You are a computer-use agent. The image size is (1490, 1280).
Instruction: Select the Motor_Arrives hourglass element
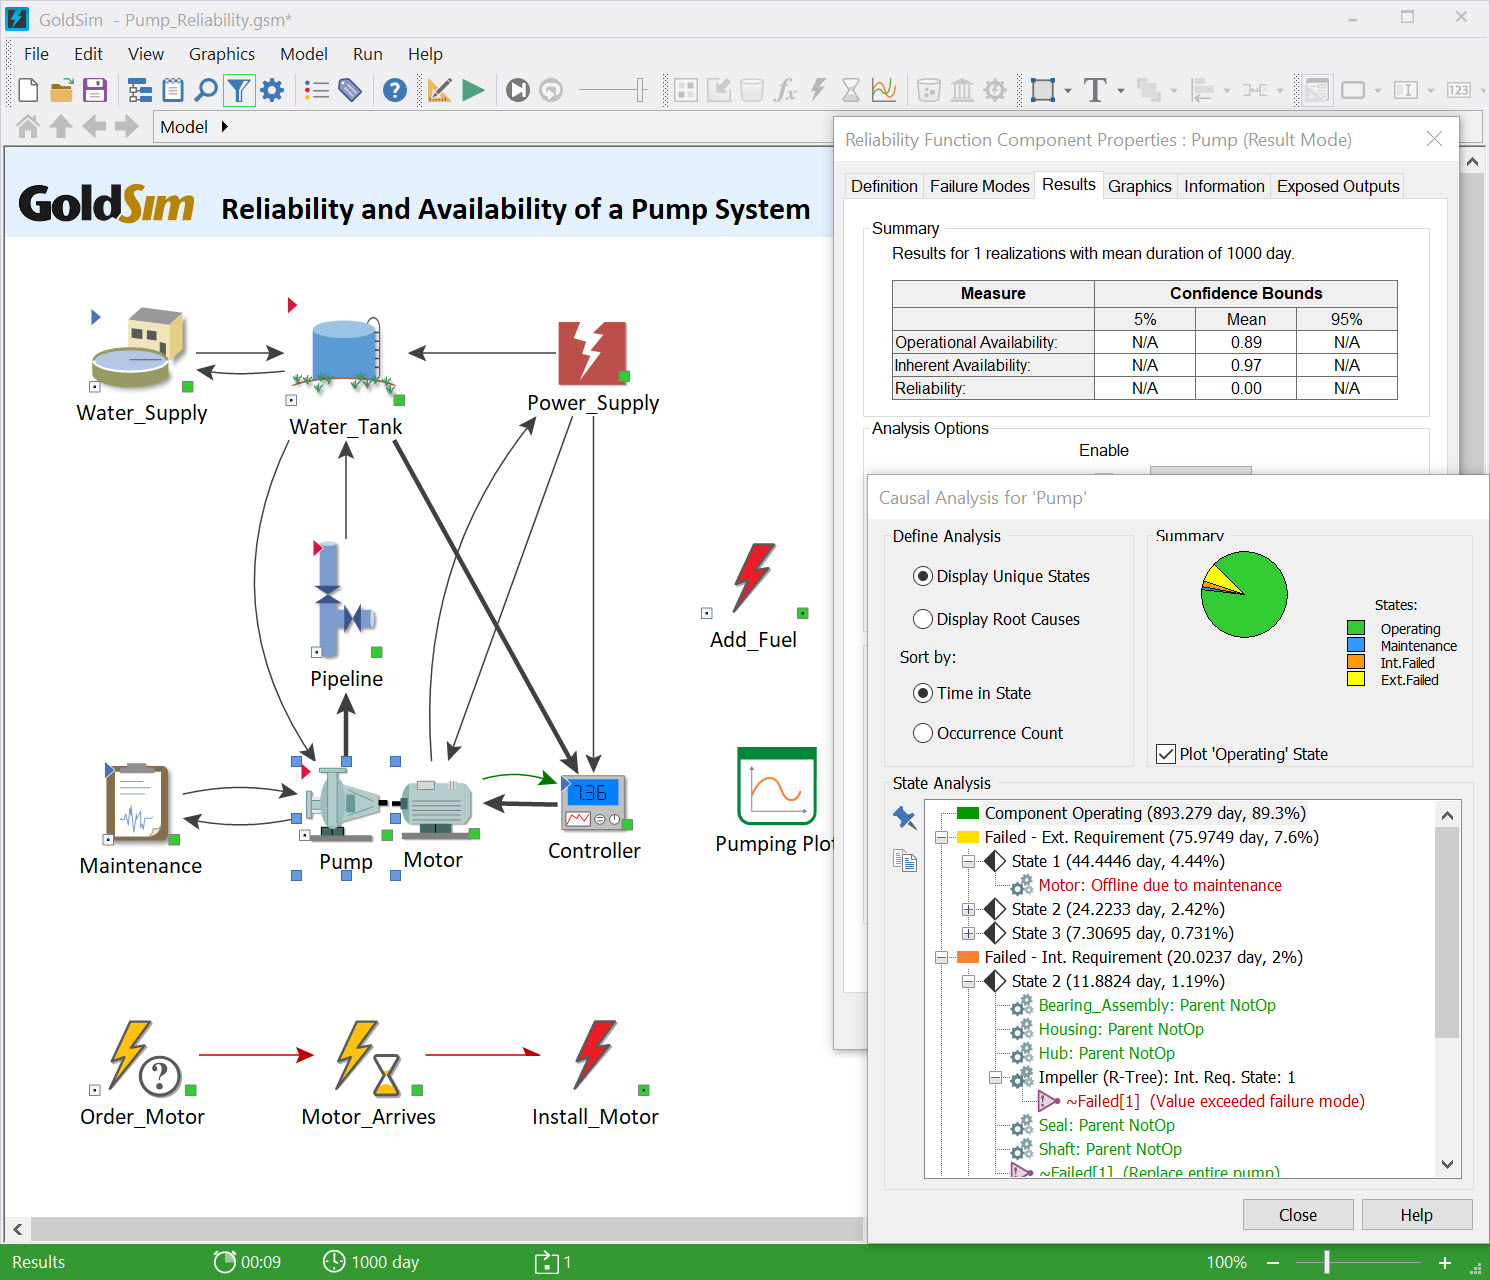pyautogui.click(x=370, y=1058)
